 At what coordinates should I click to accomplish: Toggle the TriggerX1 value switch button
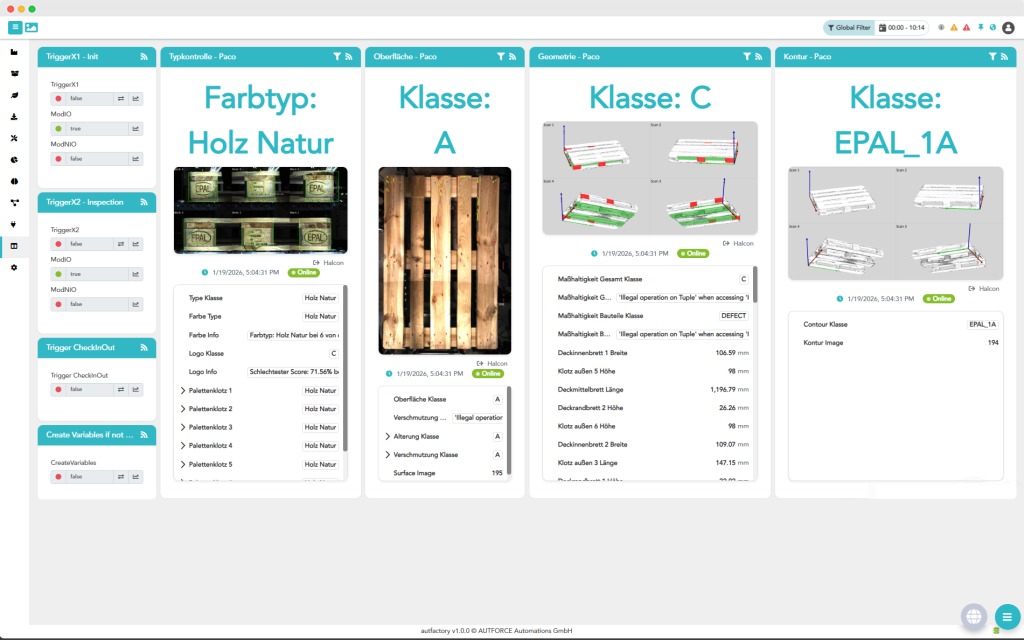[x=120, y=99]
